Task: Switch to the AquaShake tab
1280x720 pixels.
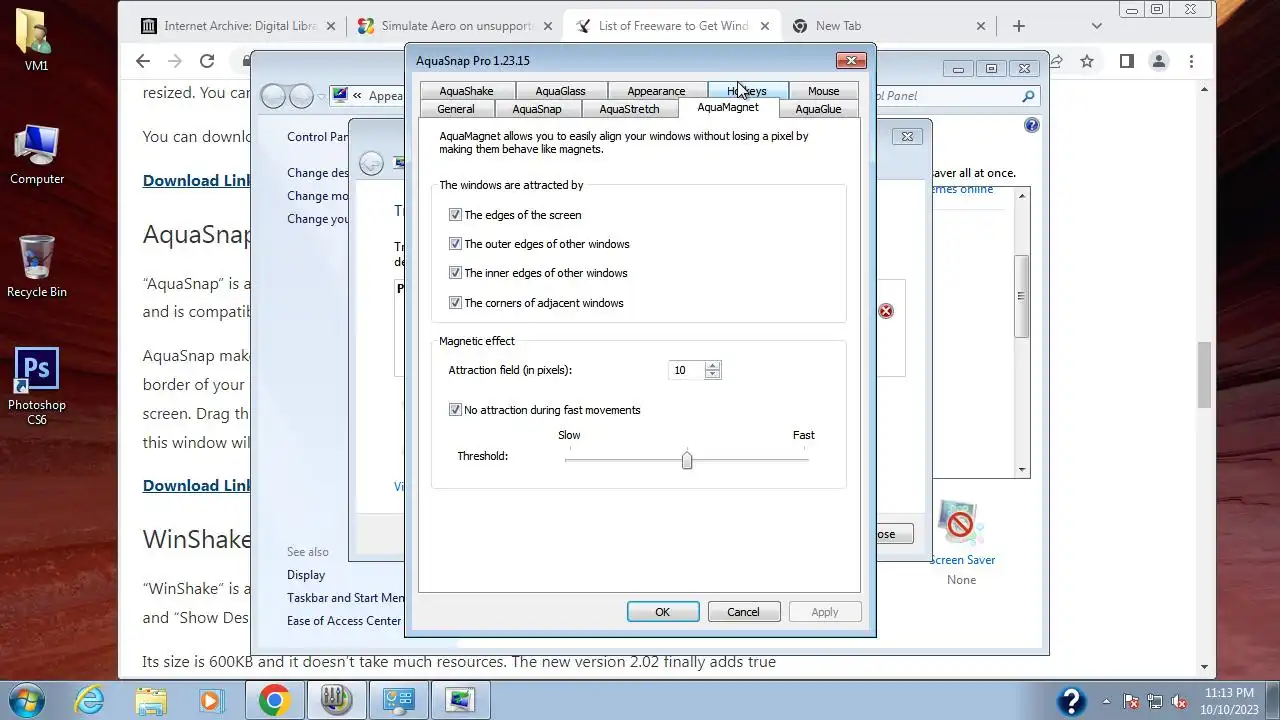Action: 466,91
